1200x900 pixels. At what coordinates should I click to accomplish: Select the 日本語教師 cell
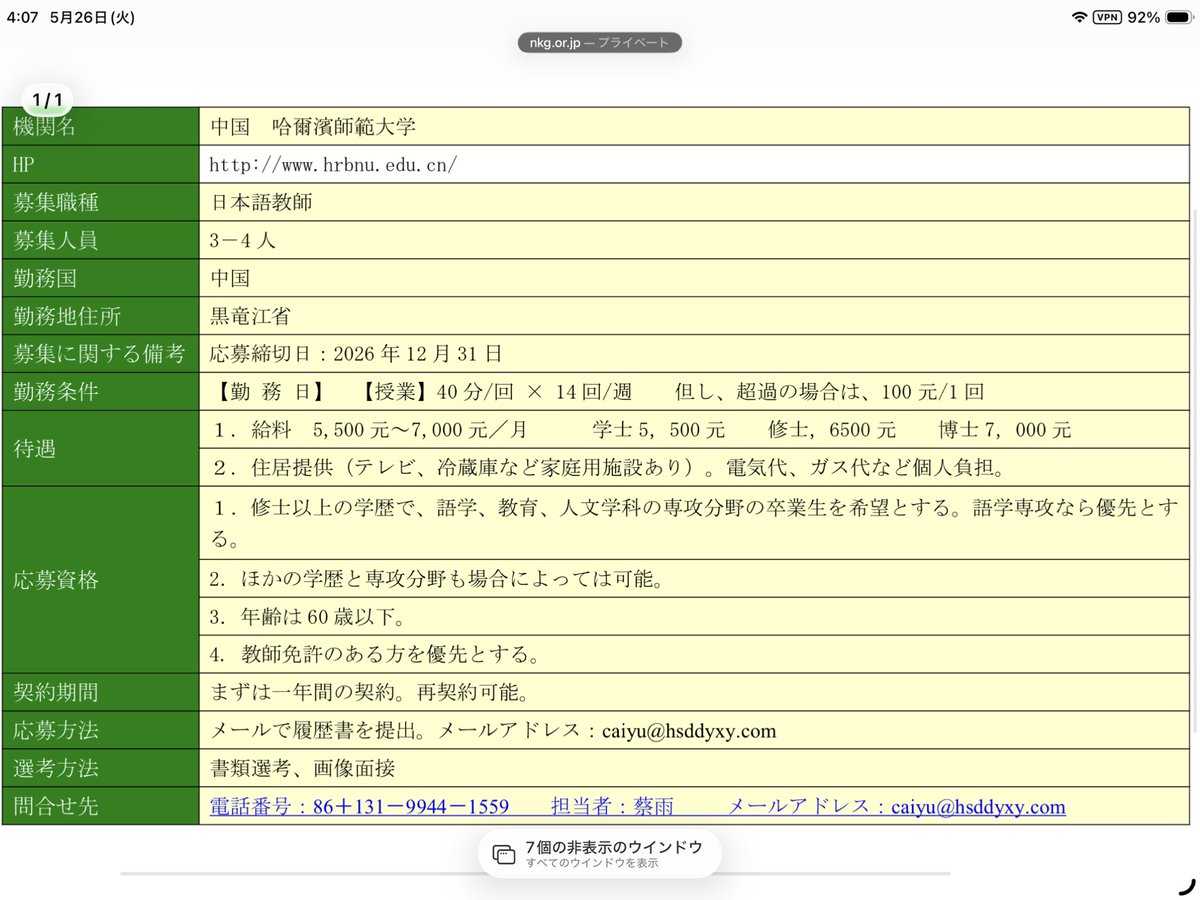[x=695, y=203]
